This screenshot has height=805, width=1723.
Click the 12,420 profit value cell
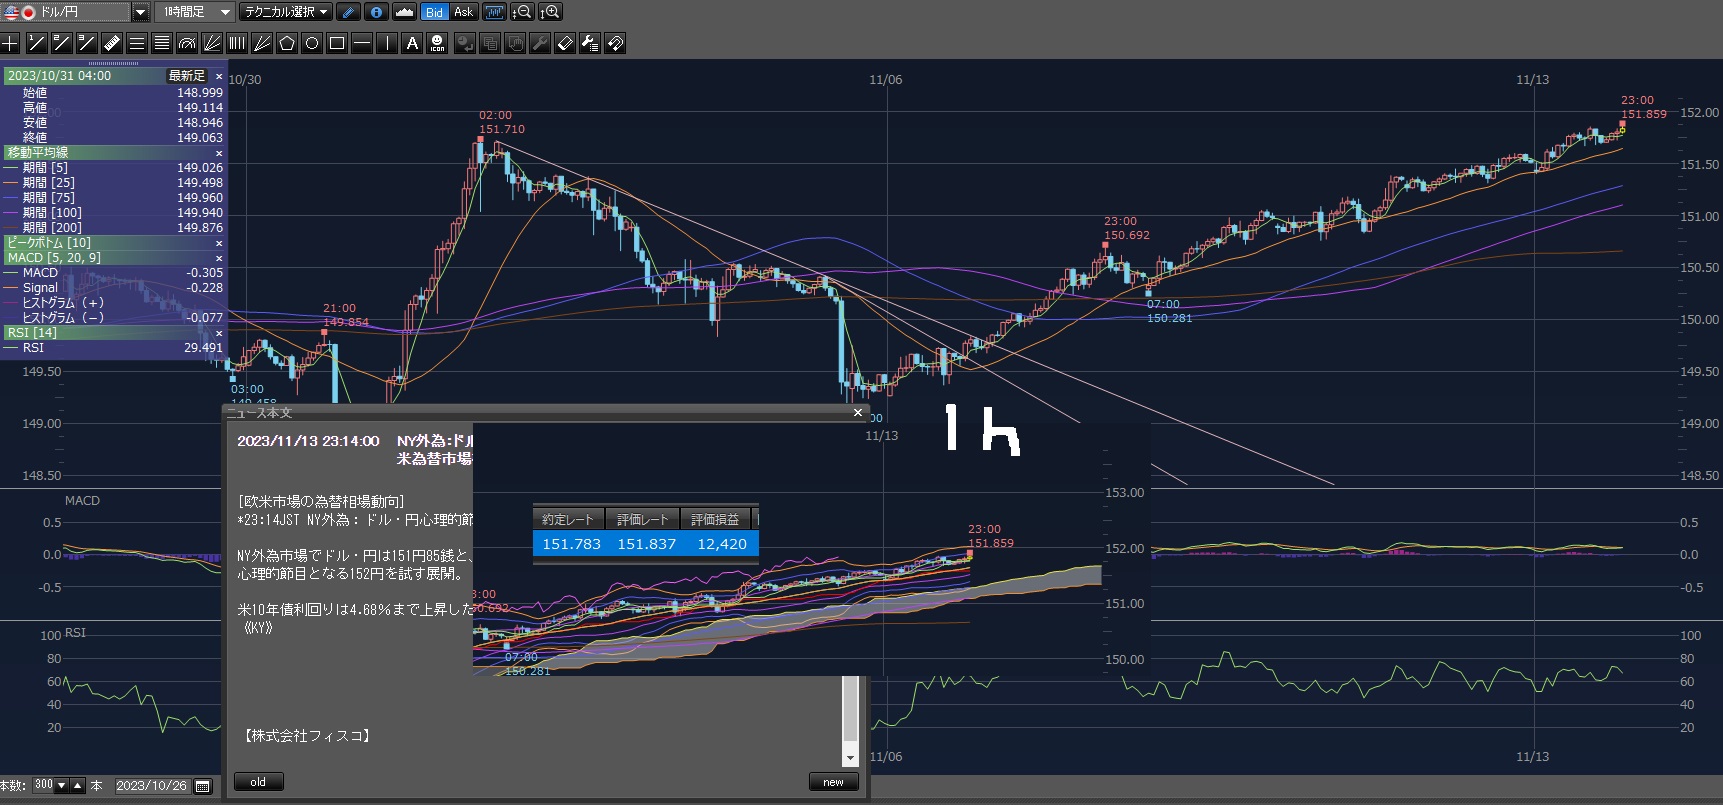point(722,544)
